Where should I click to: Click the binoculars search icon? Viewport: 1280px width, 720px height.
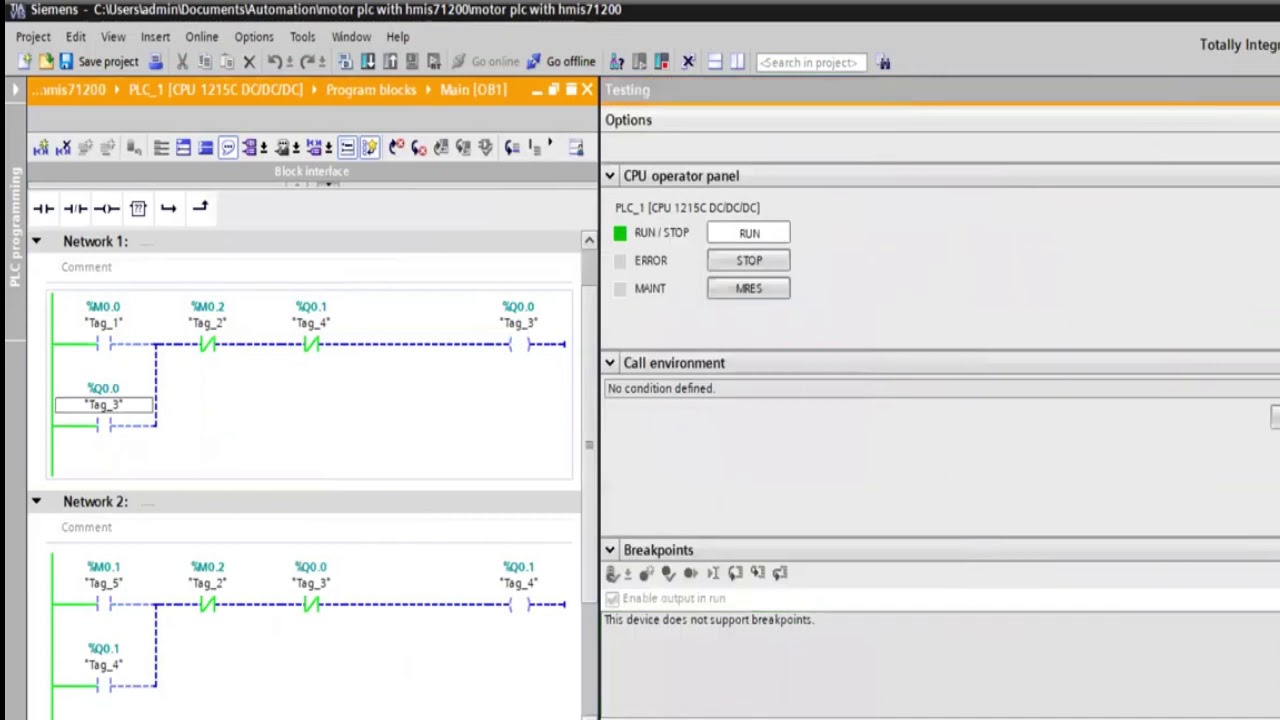884,62
